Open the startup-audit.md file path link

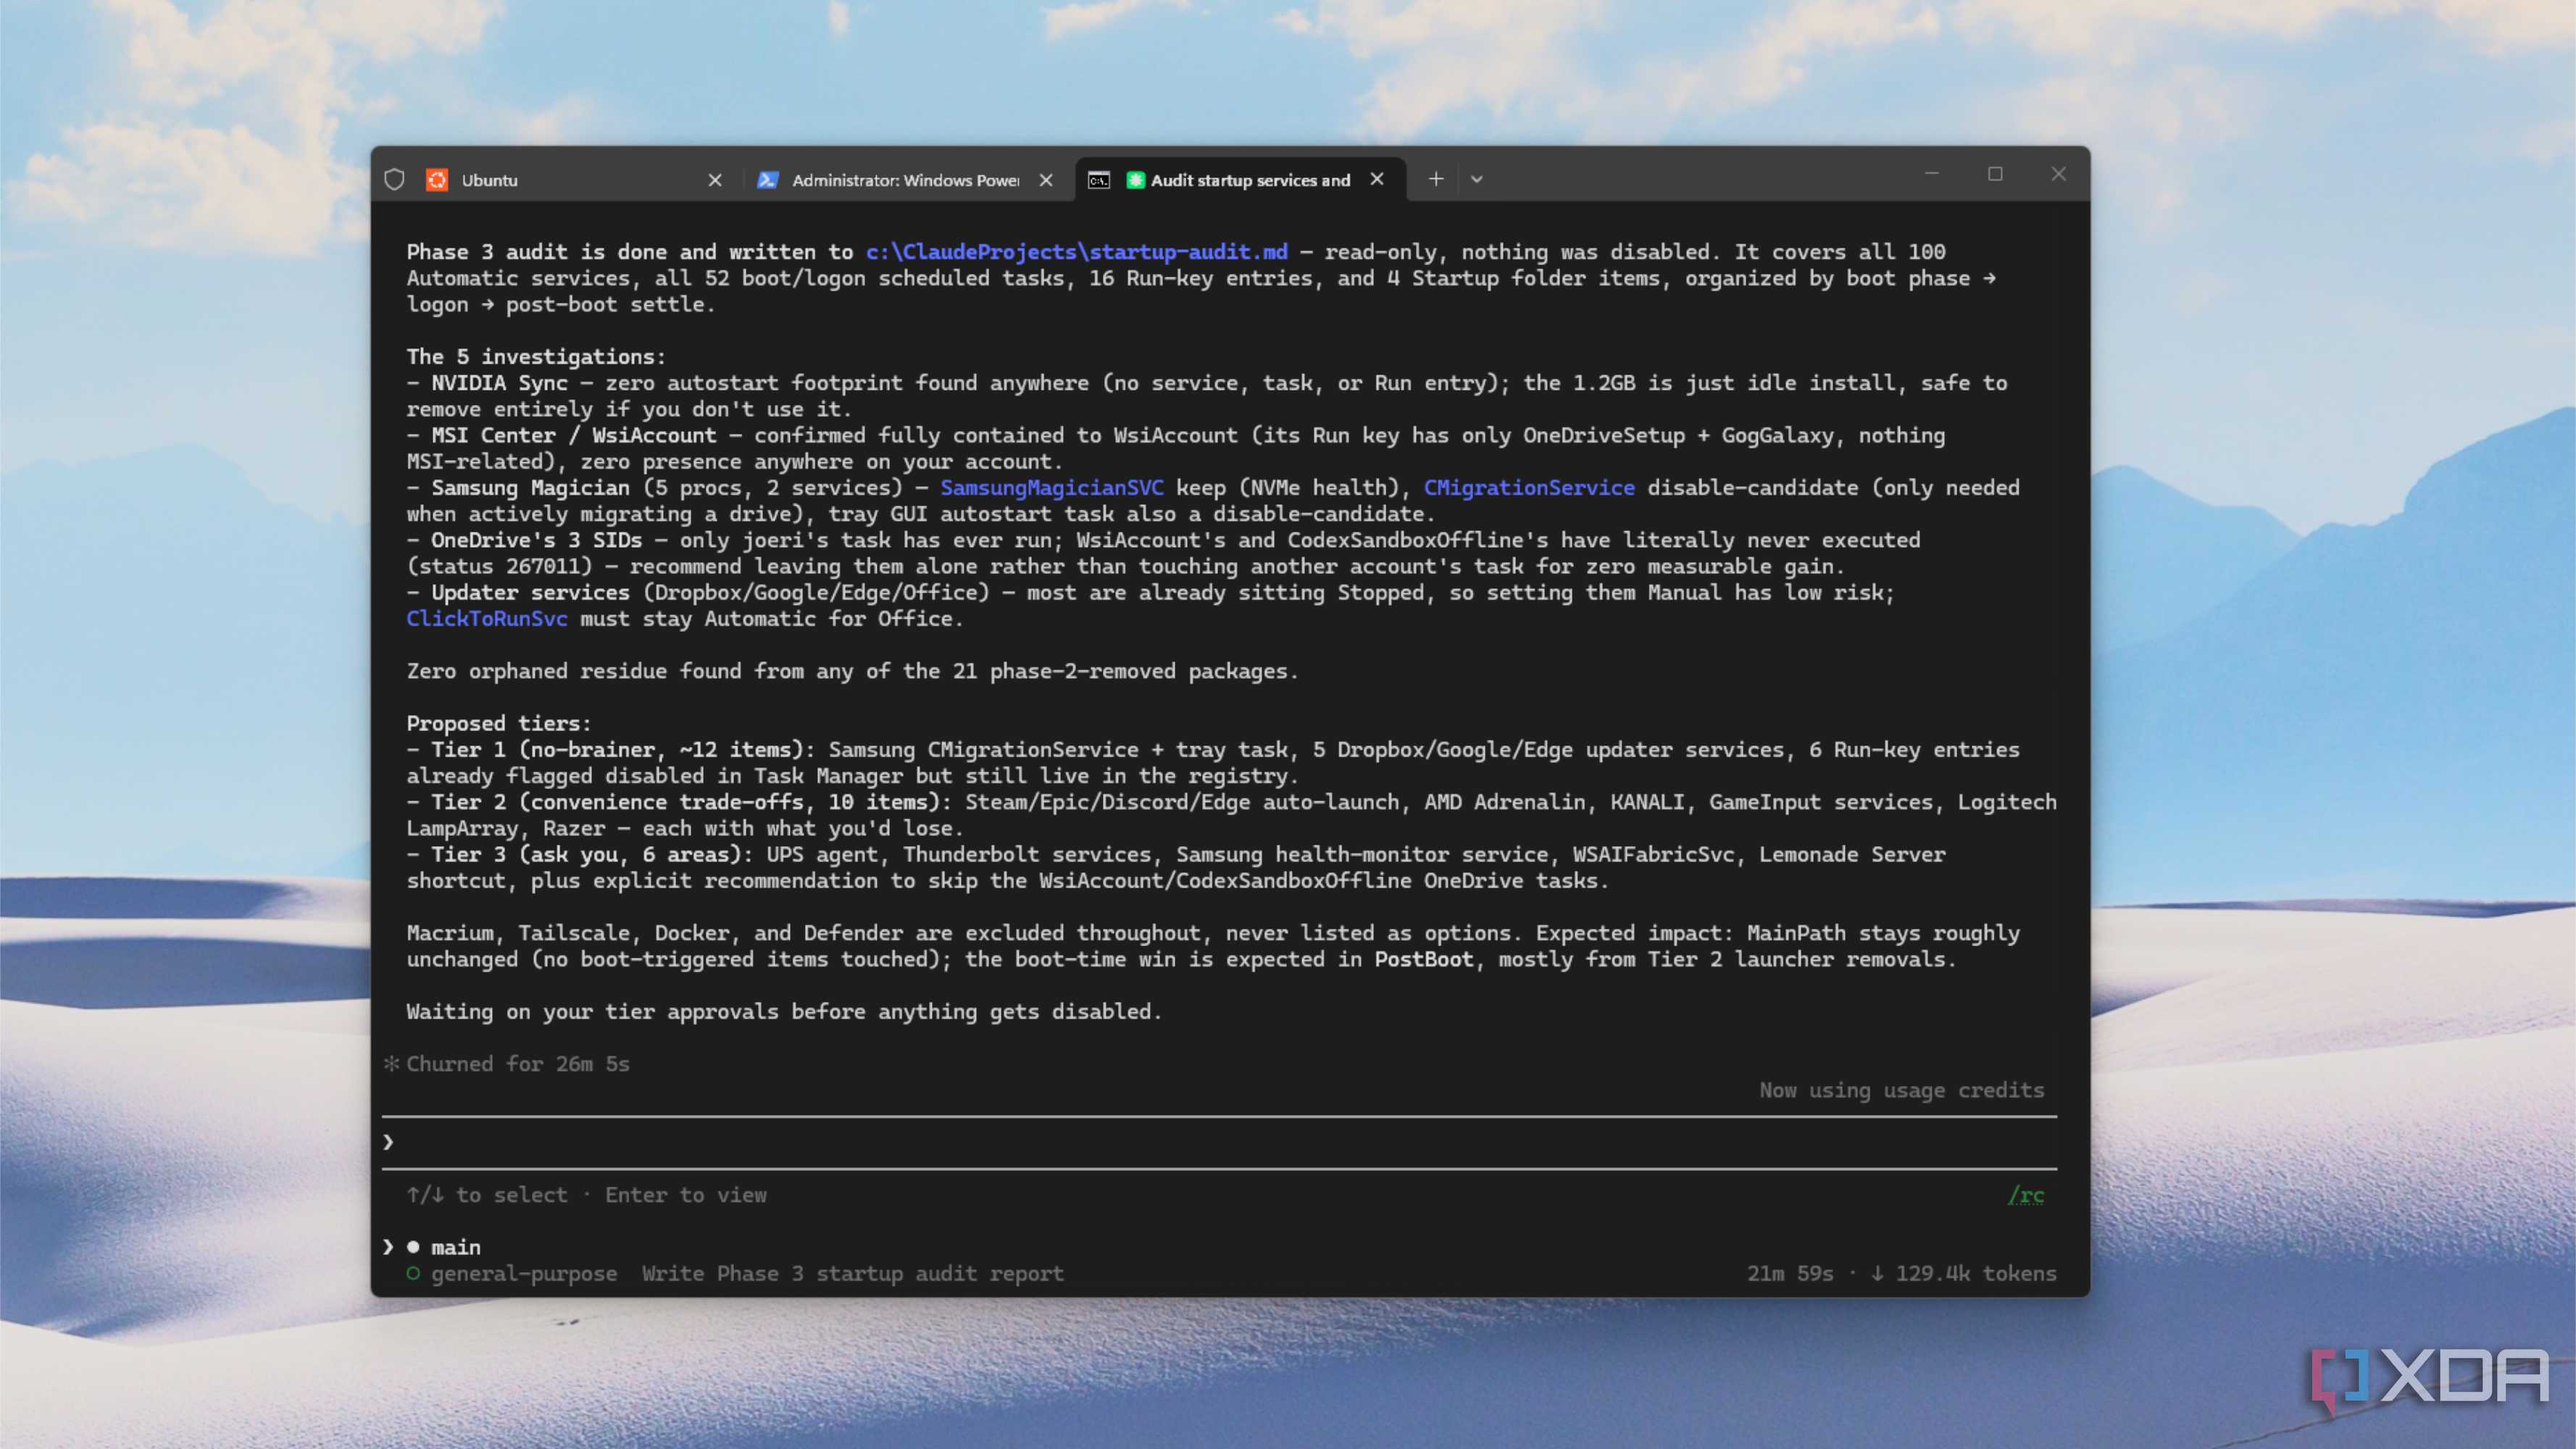[1077, 252]
